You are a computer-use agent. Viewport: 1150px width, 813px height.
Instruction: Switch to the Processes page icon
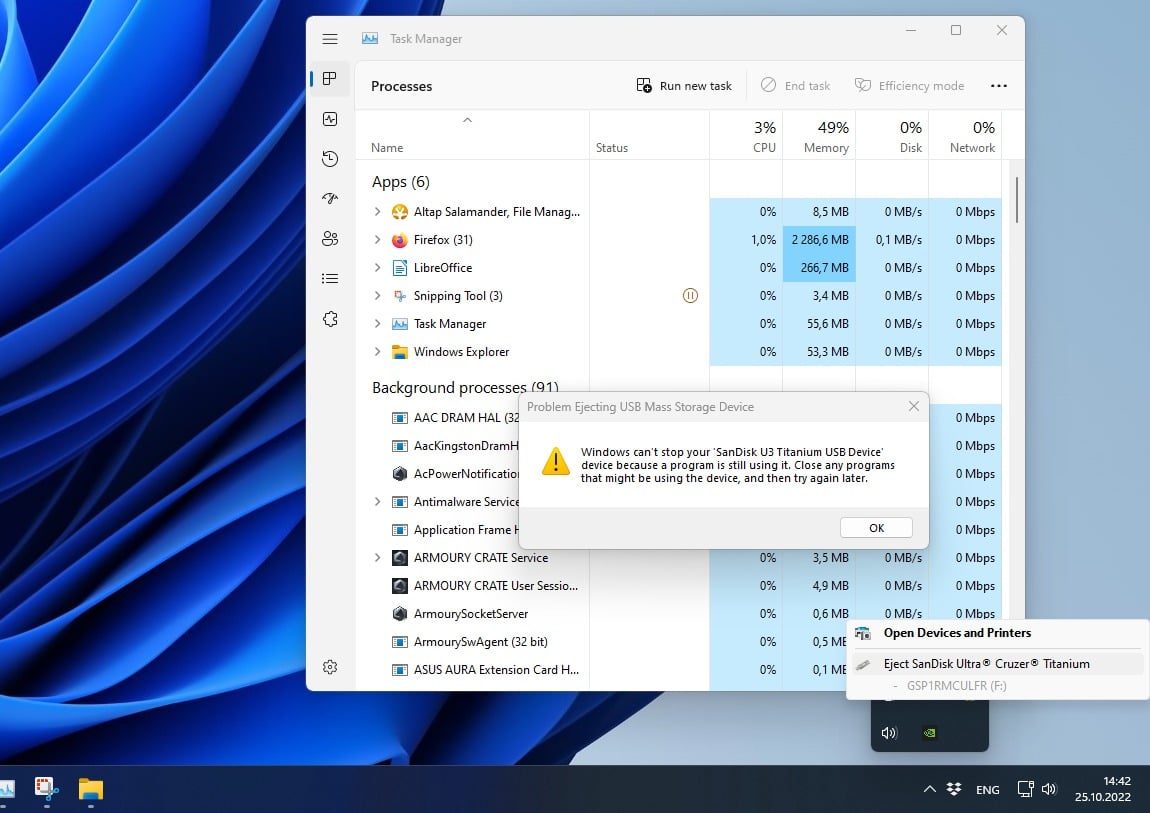coord(330,78)
